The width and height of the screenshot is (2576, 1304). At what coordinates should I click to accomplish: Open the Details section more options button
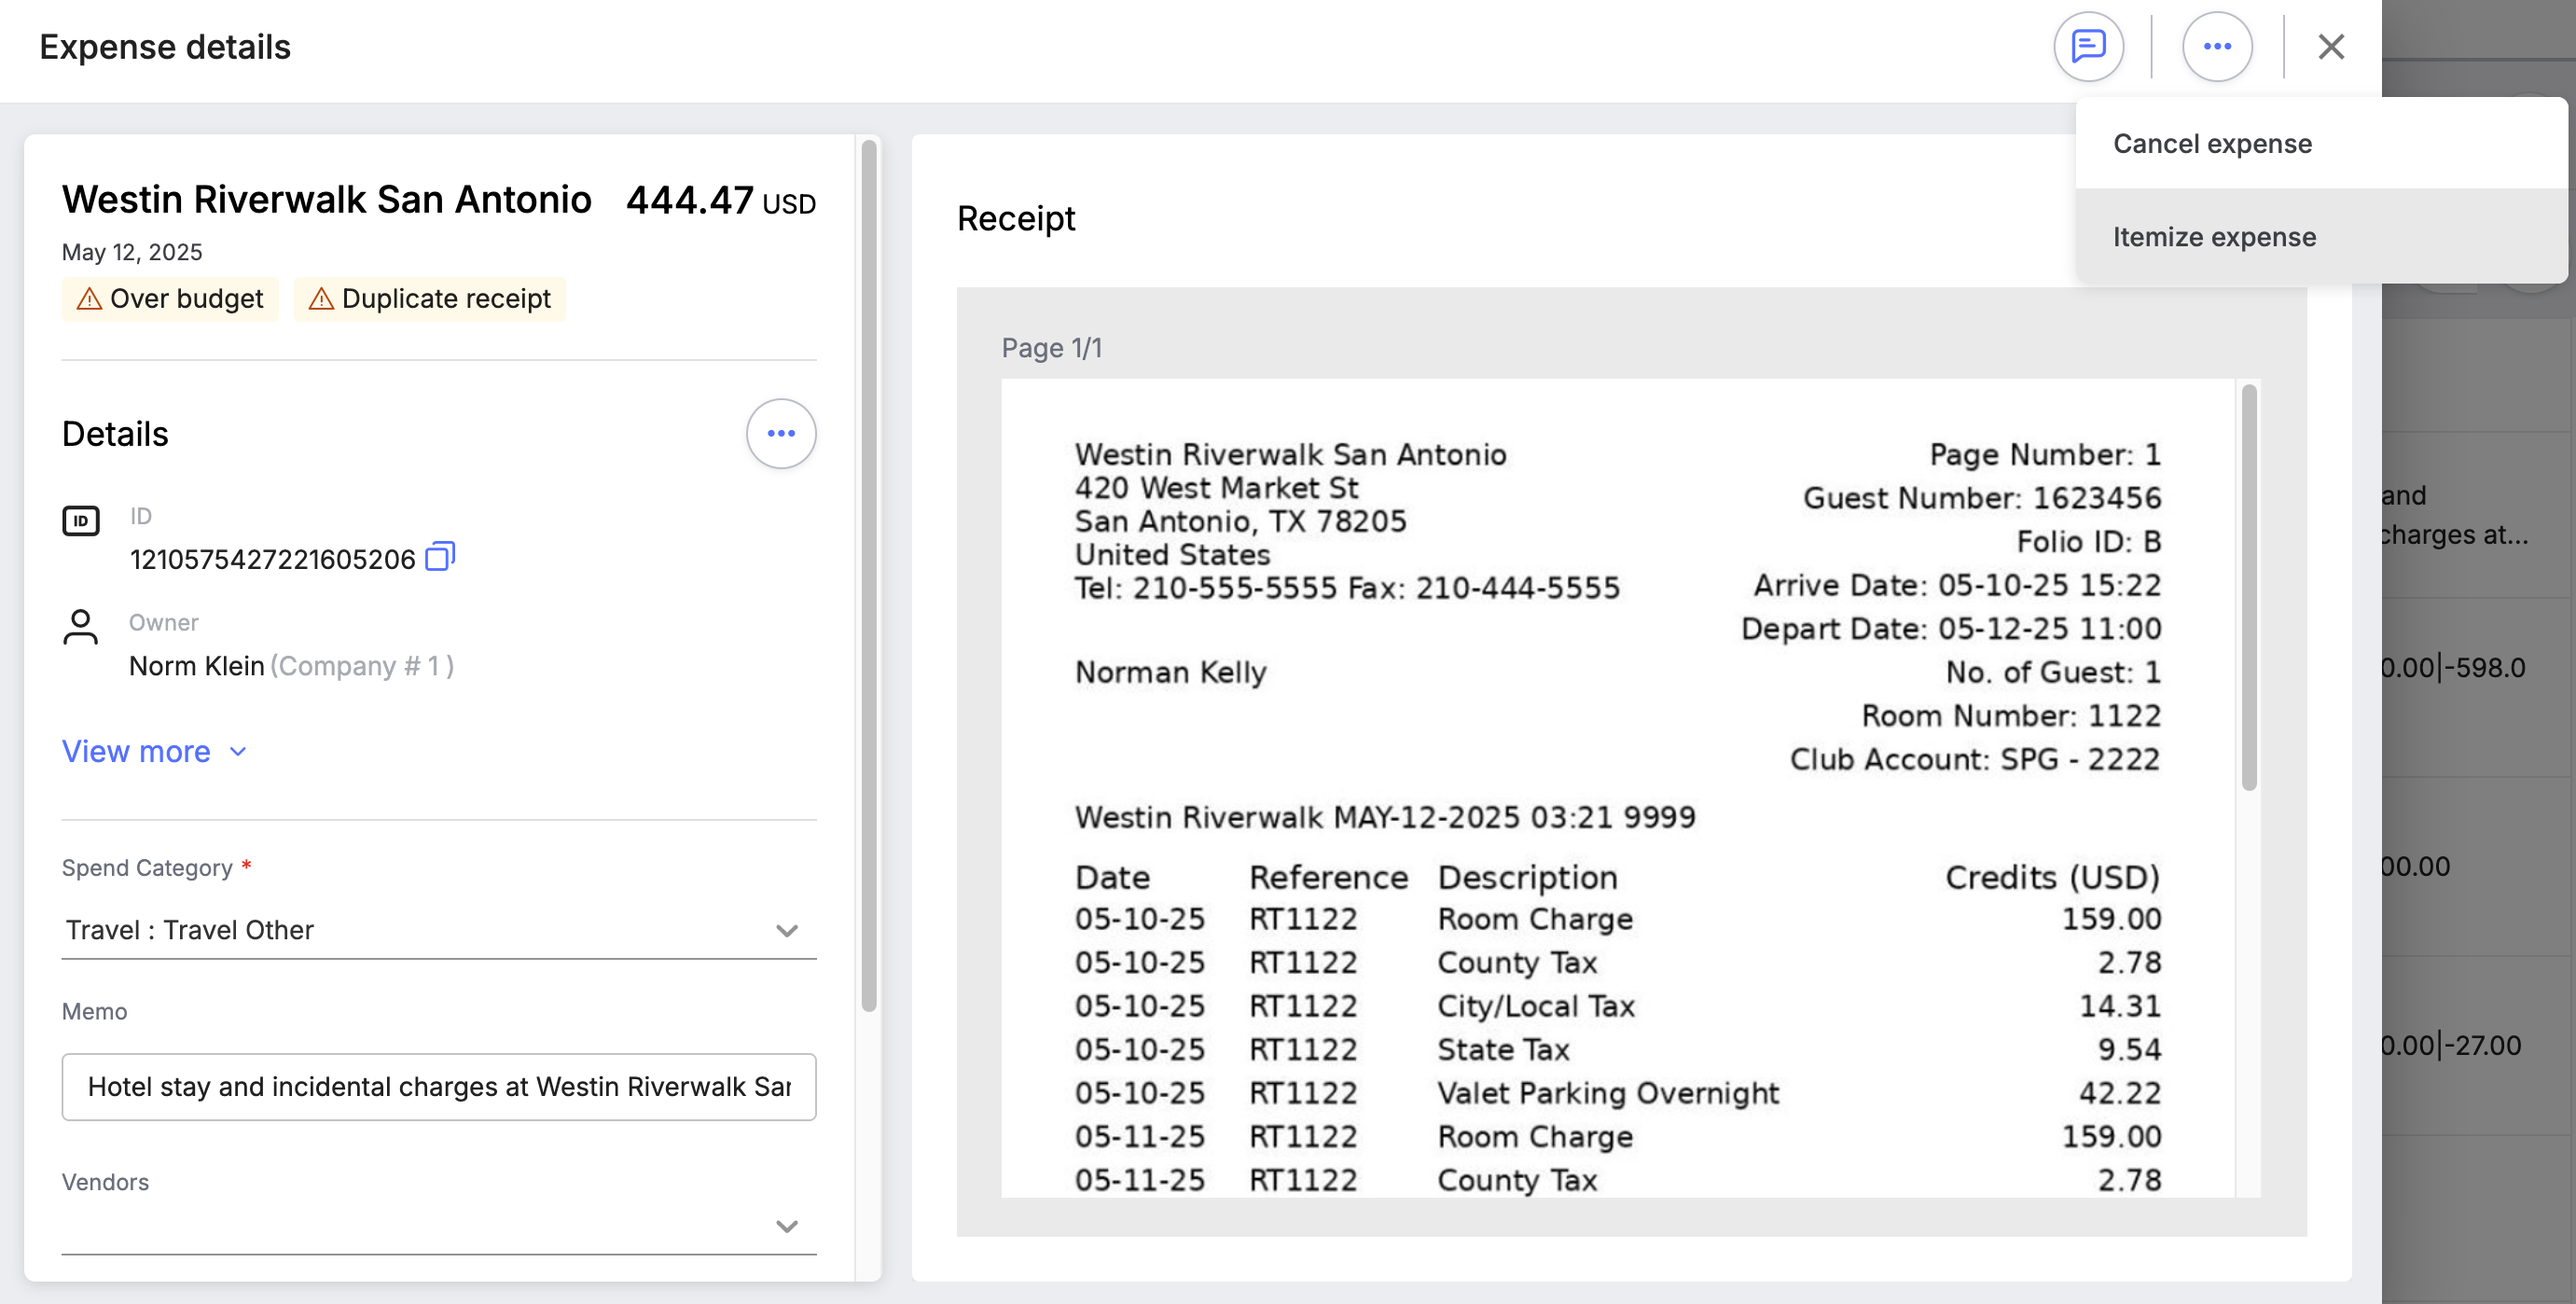[781, 434]
